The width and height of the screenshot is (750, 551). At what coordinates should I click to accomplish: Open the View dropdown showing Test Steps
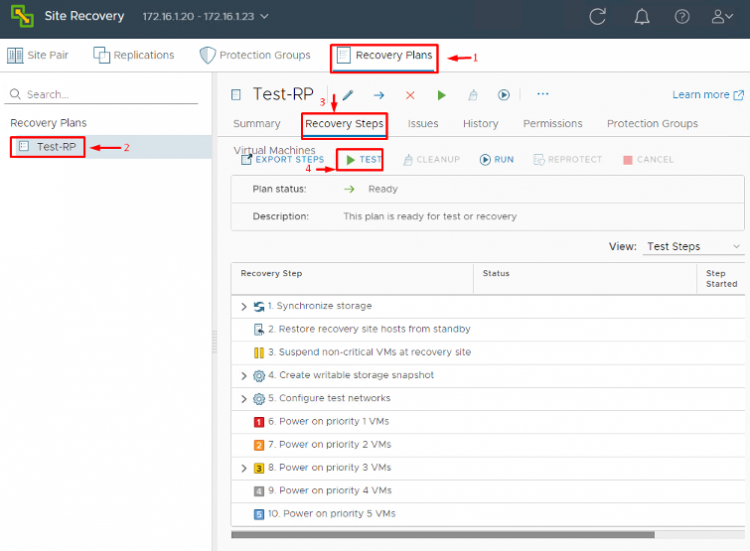[693, 246]
